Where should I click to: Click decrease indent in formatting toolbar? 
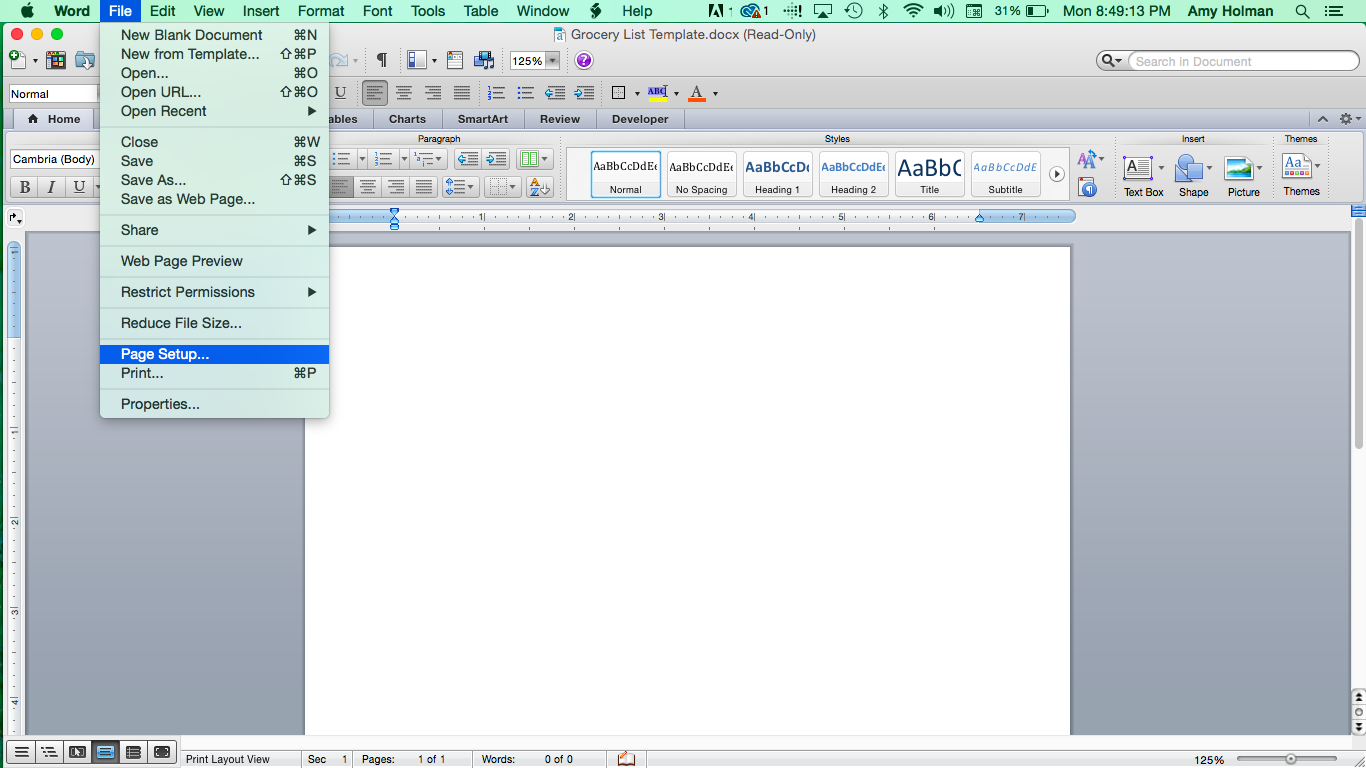tap(555, 93)
